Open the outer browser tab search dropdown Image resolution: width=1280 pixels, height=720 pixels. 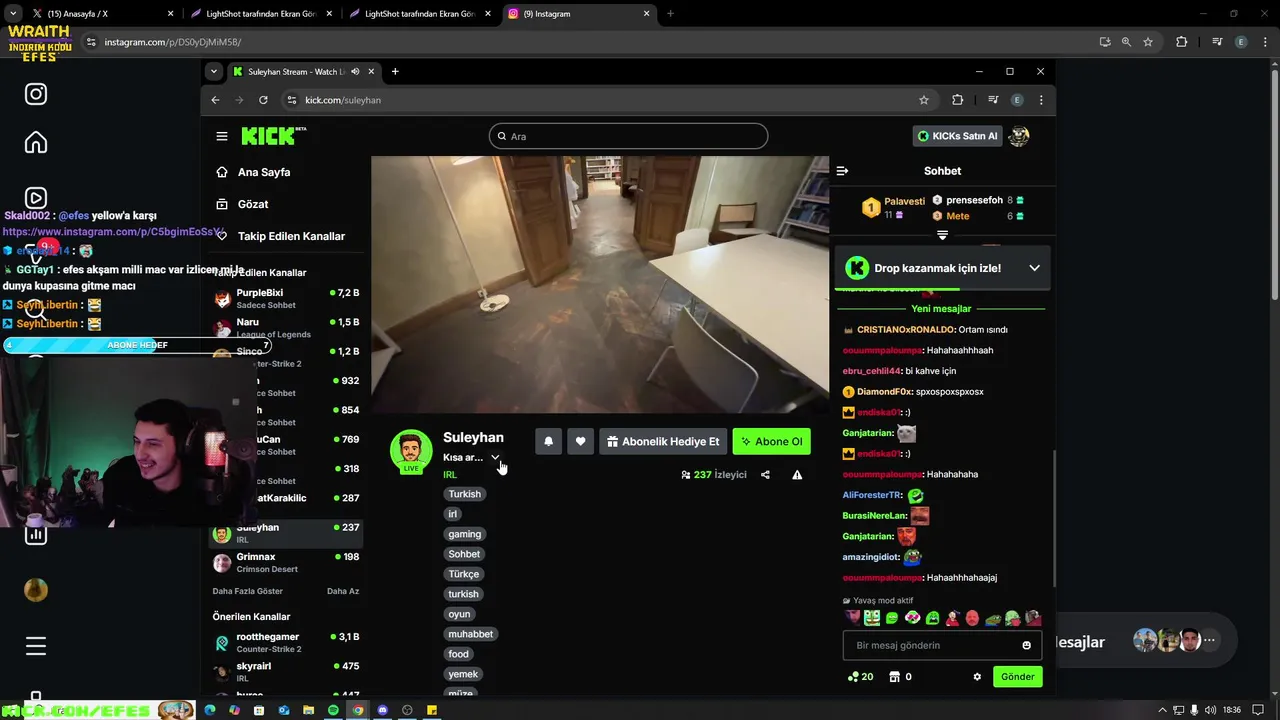click(13, 14)
